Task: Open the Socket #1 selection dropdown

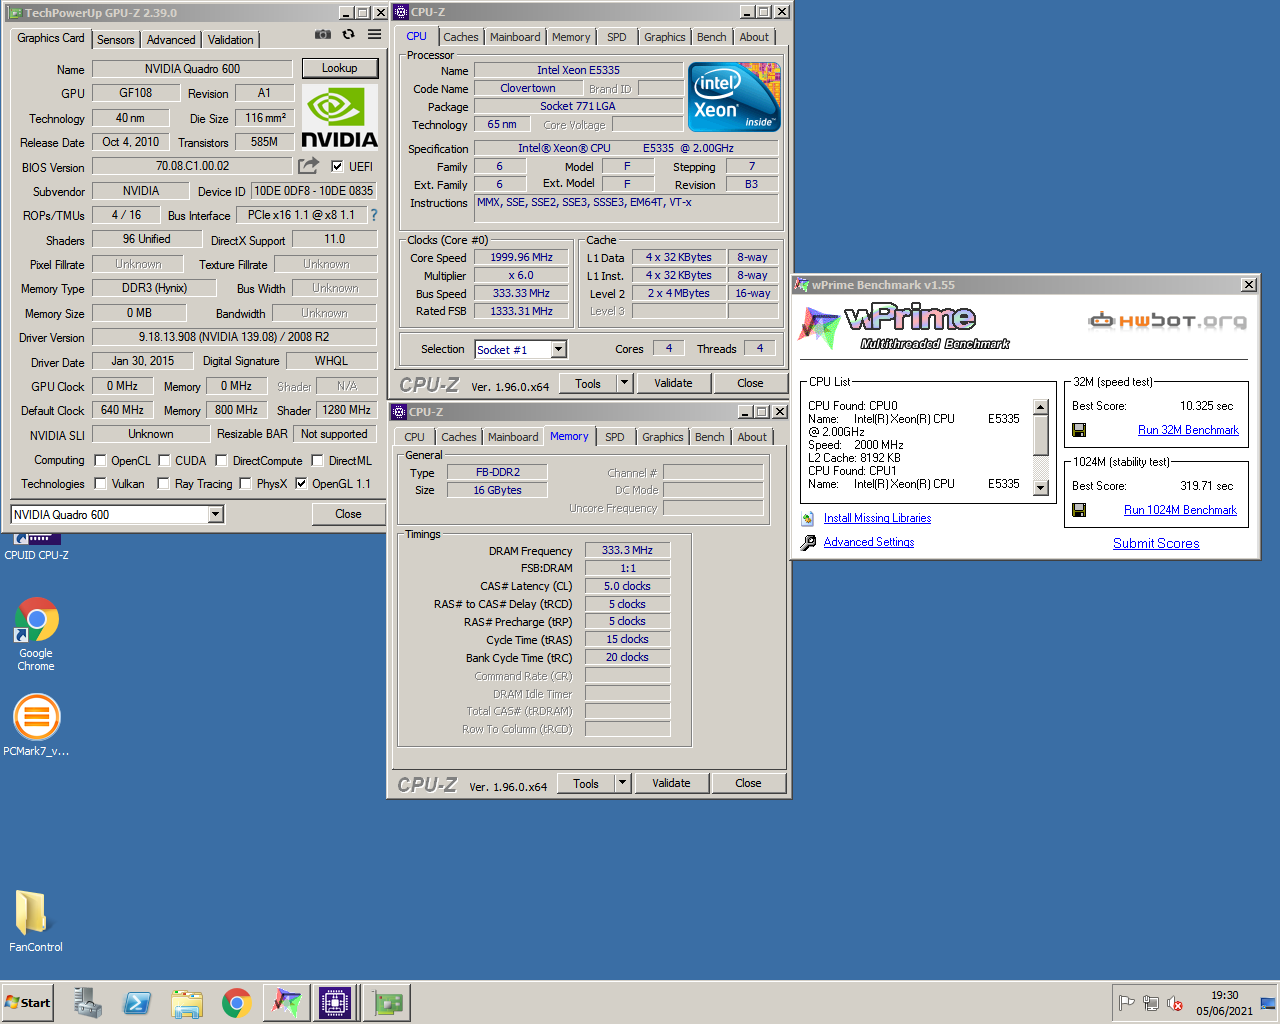Action: 559,349
